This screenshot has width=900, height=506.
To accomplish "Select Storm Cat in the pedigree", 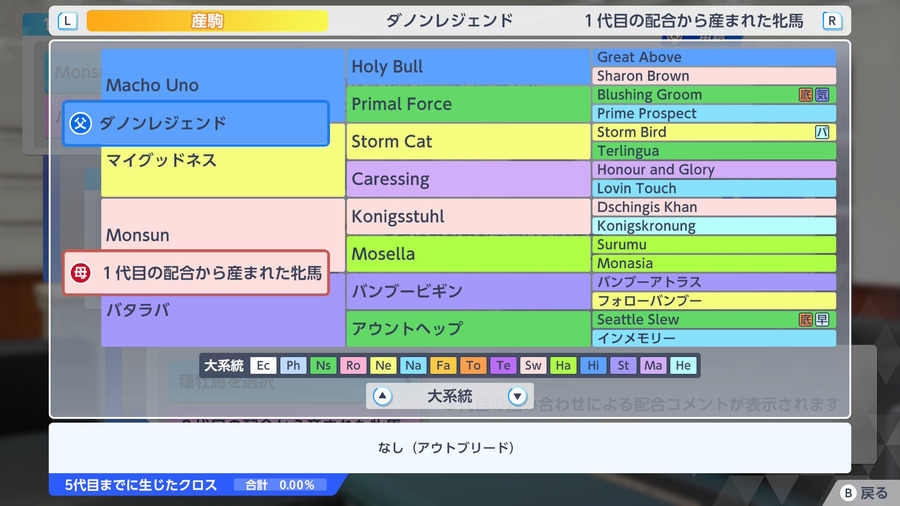I will pos(468,142).
